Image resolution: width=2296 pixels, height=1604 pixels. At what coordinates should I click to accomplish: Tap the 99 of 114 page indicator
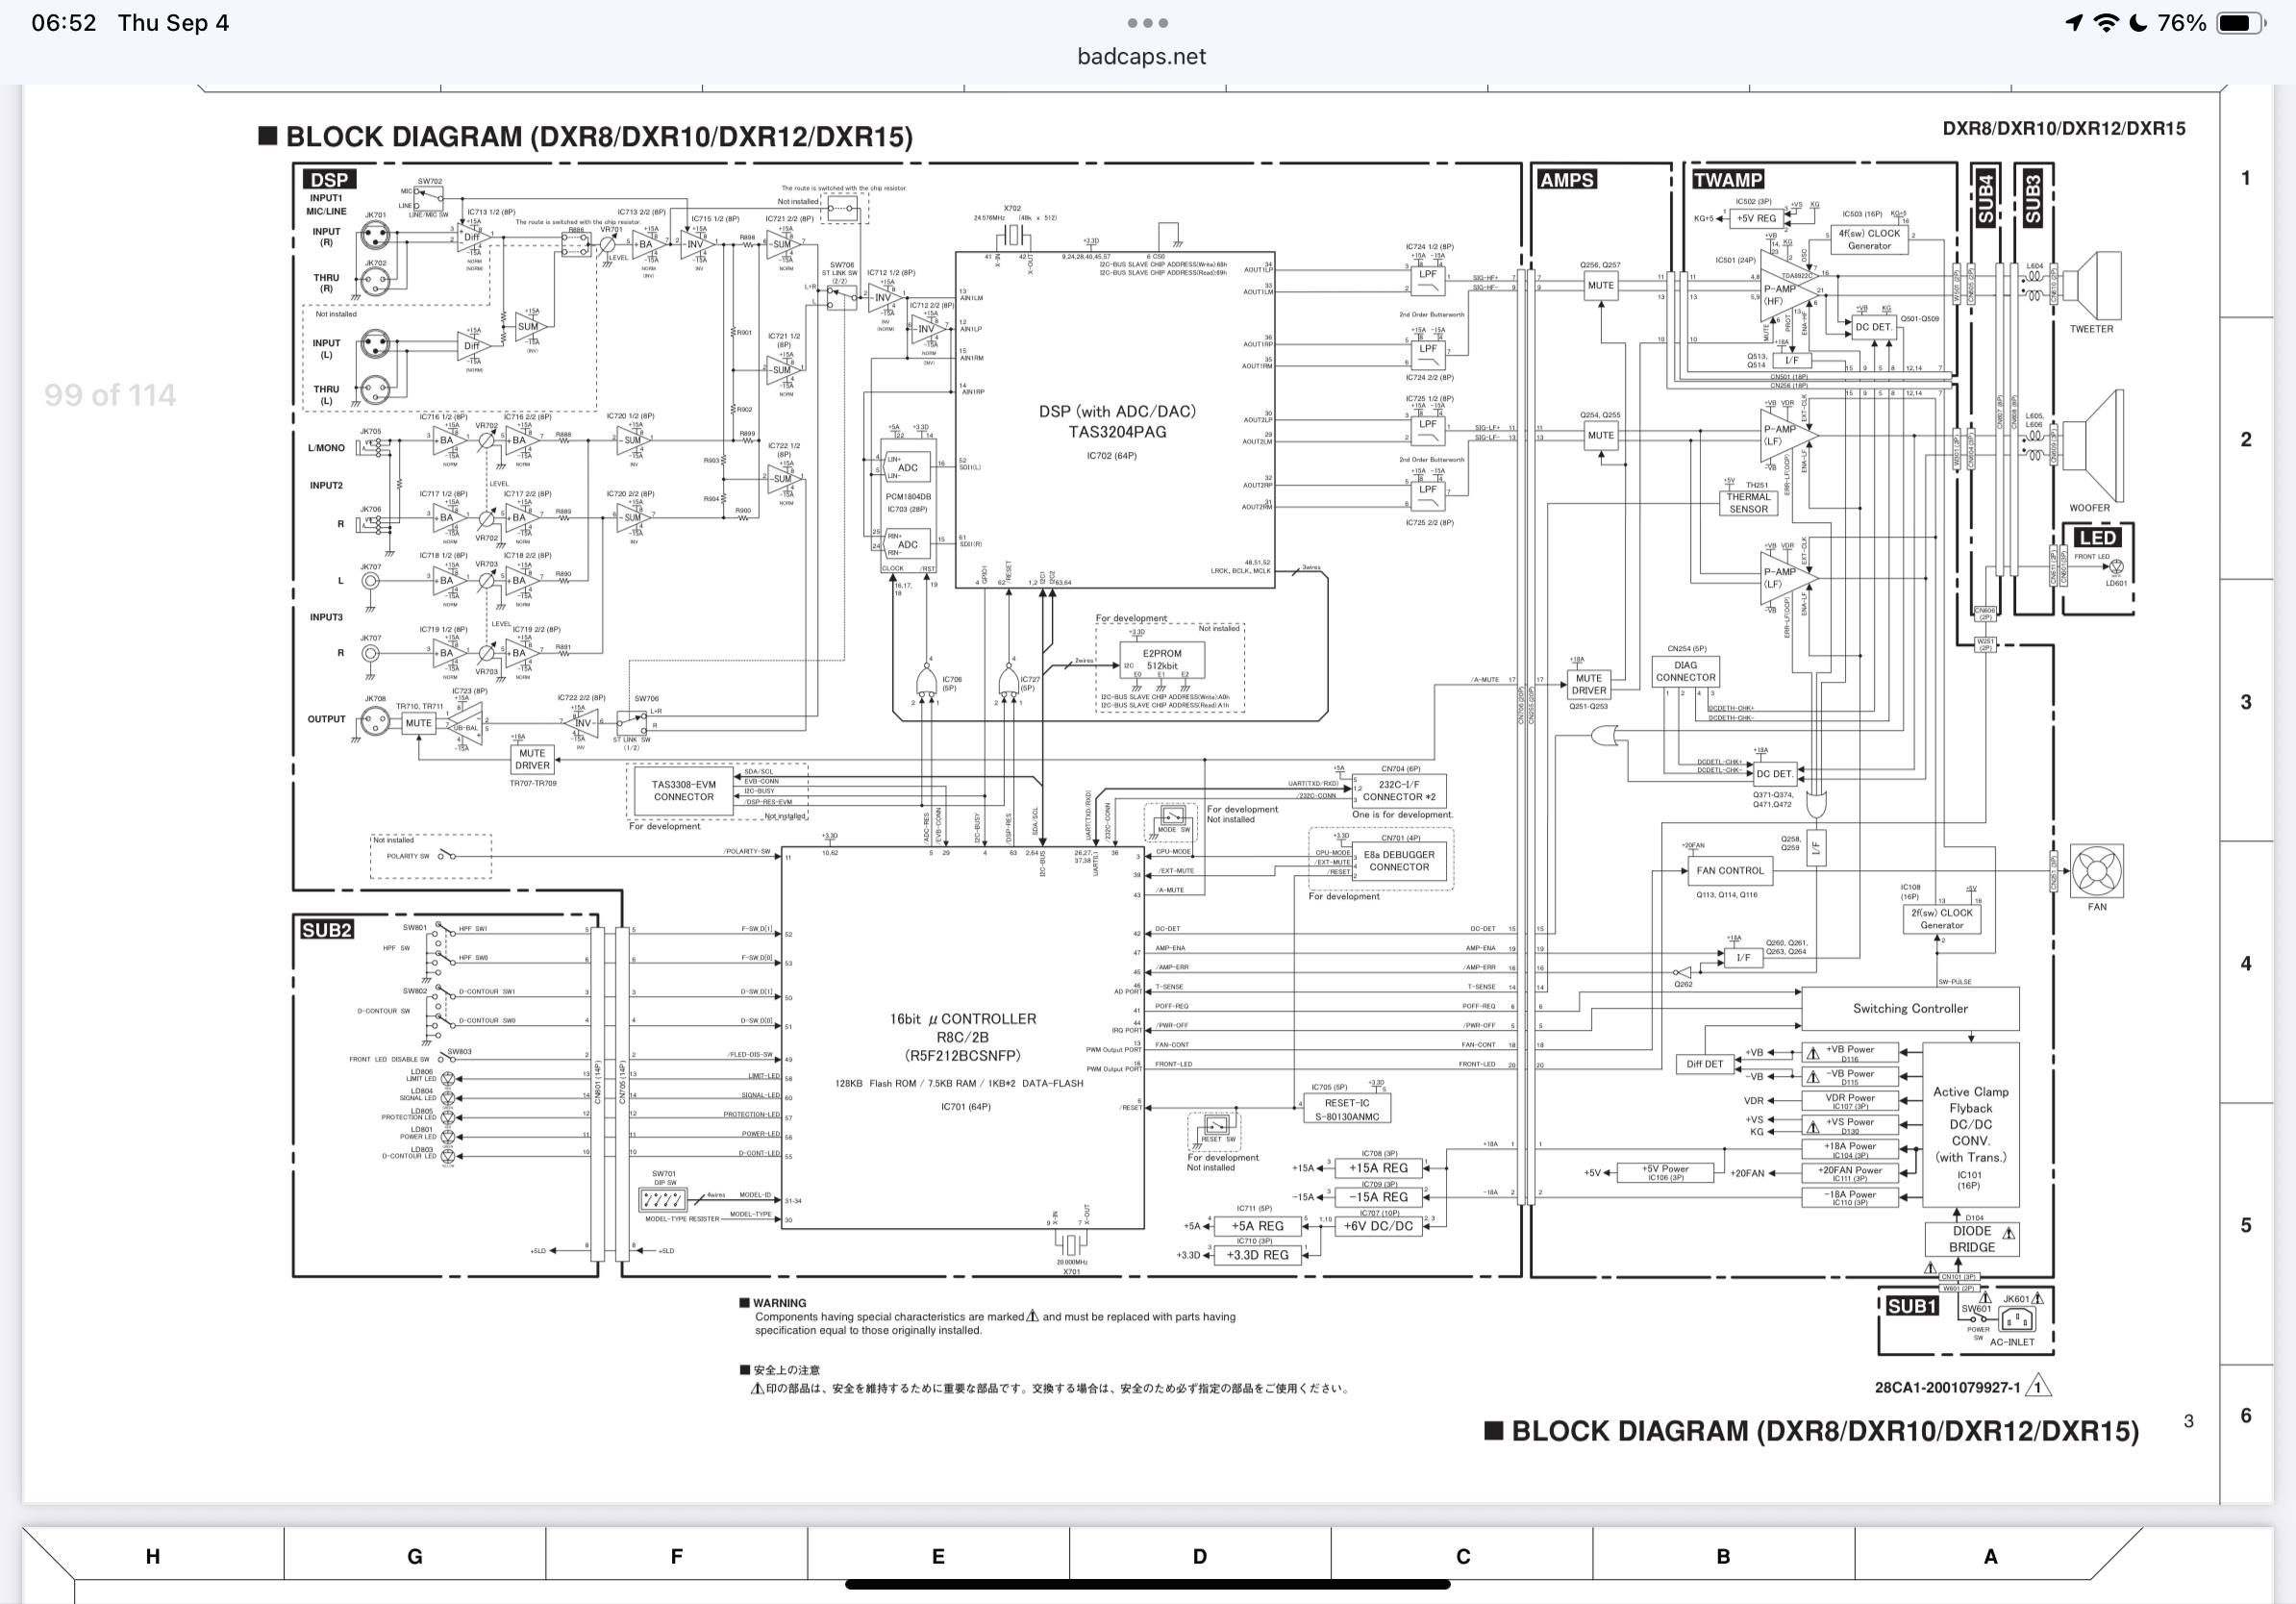coord(110,395)
